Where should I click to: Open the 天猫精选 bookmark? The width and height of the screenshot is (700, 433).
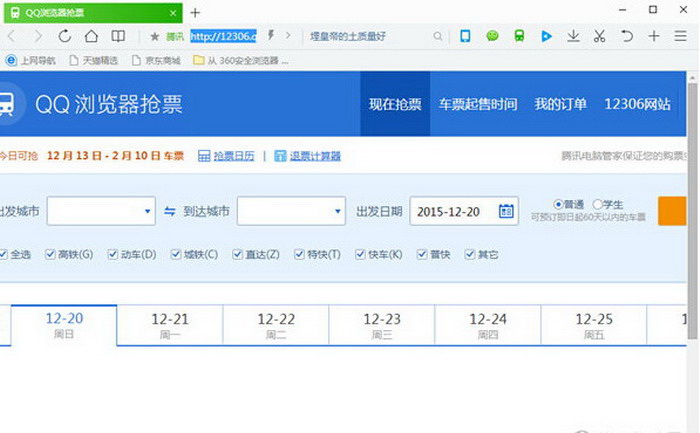94,60
